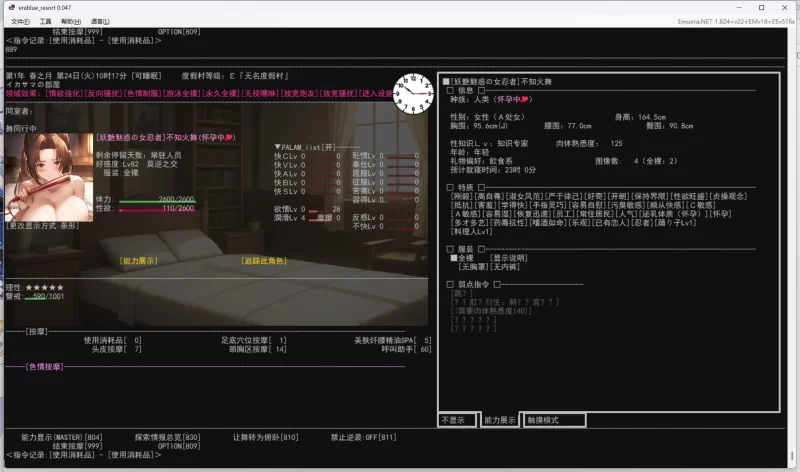Change display mode via 更改显示方式:条形
The image size is (800, 472).
[42, 226]
